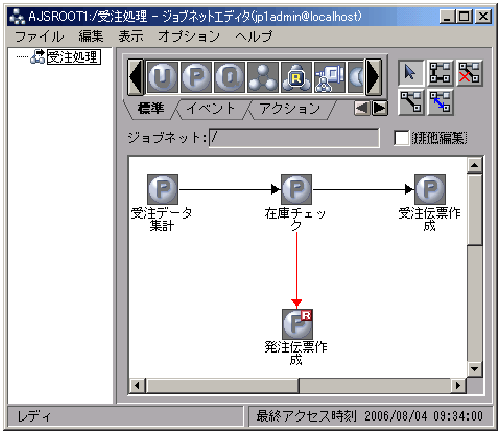This screenshot has height=434, width=501.
Task: Open the ヘルプ menu
Action: 253,36
